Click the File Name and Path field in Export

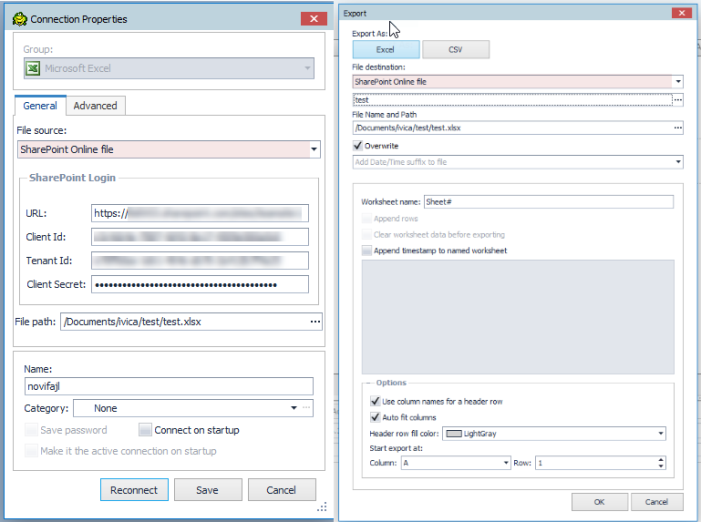[513, 128]
